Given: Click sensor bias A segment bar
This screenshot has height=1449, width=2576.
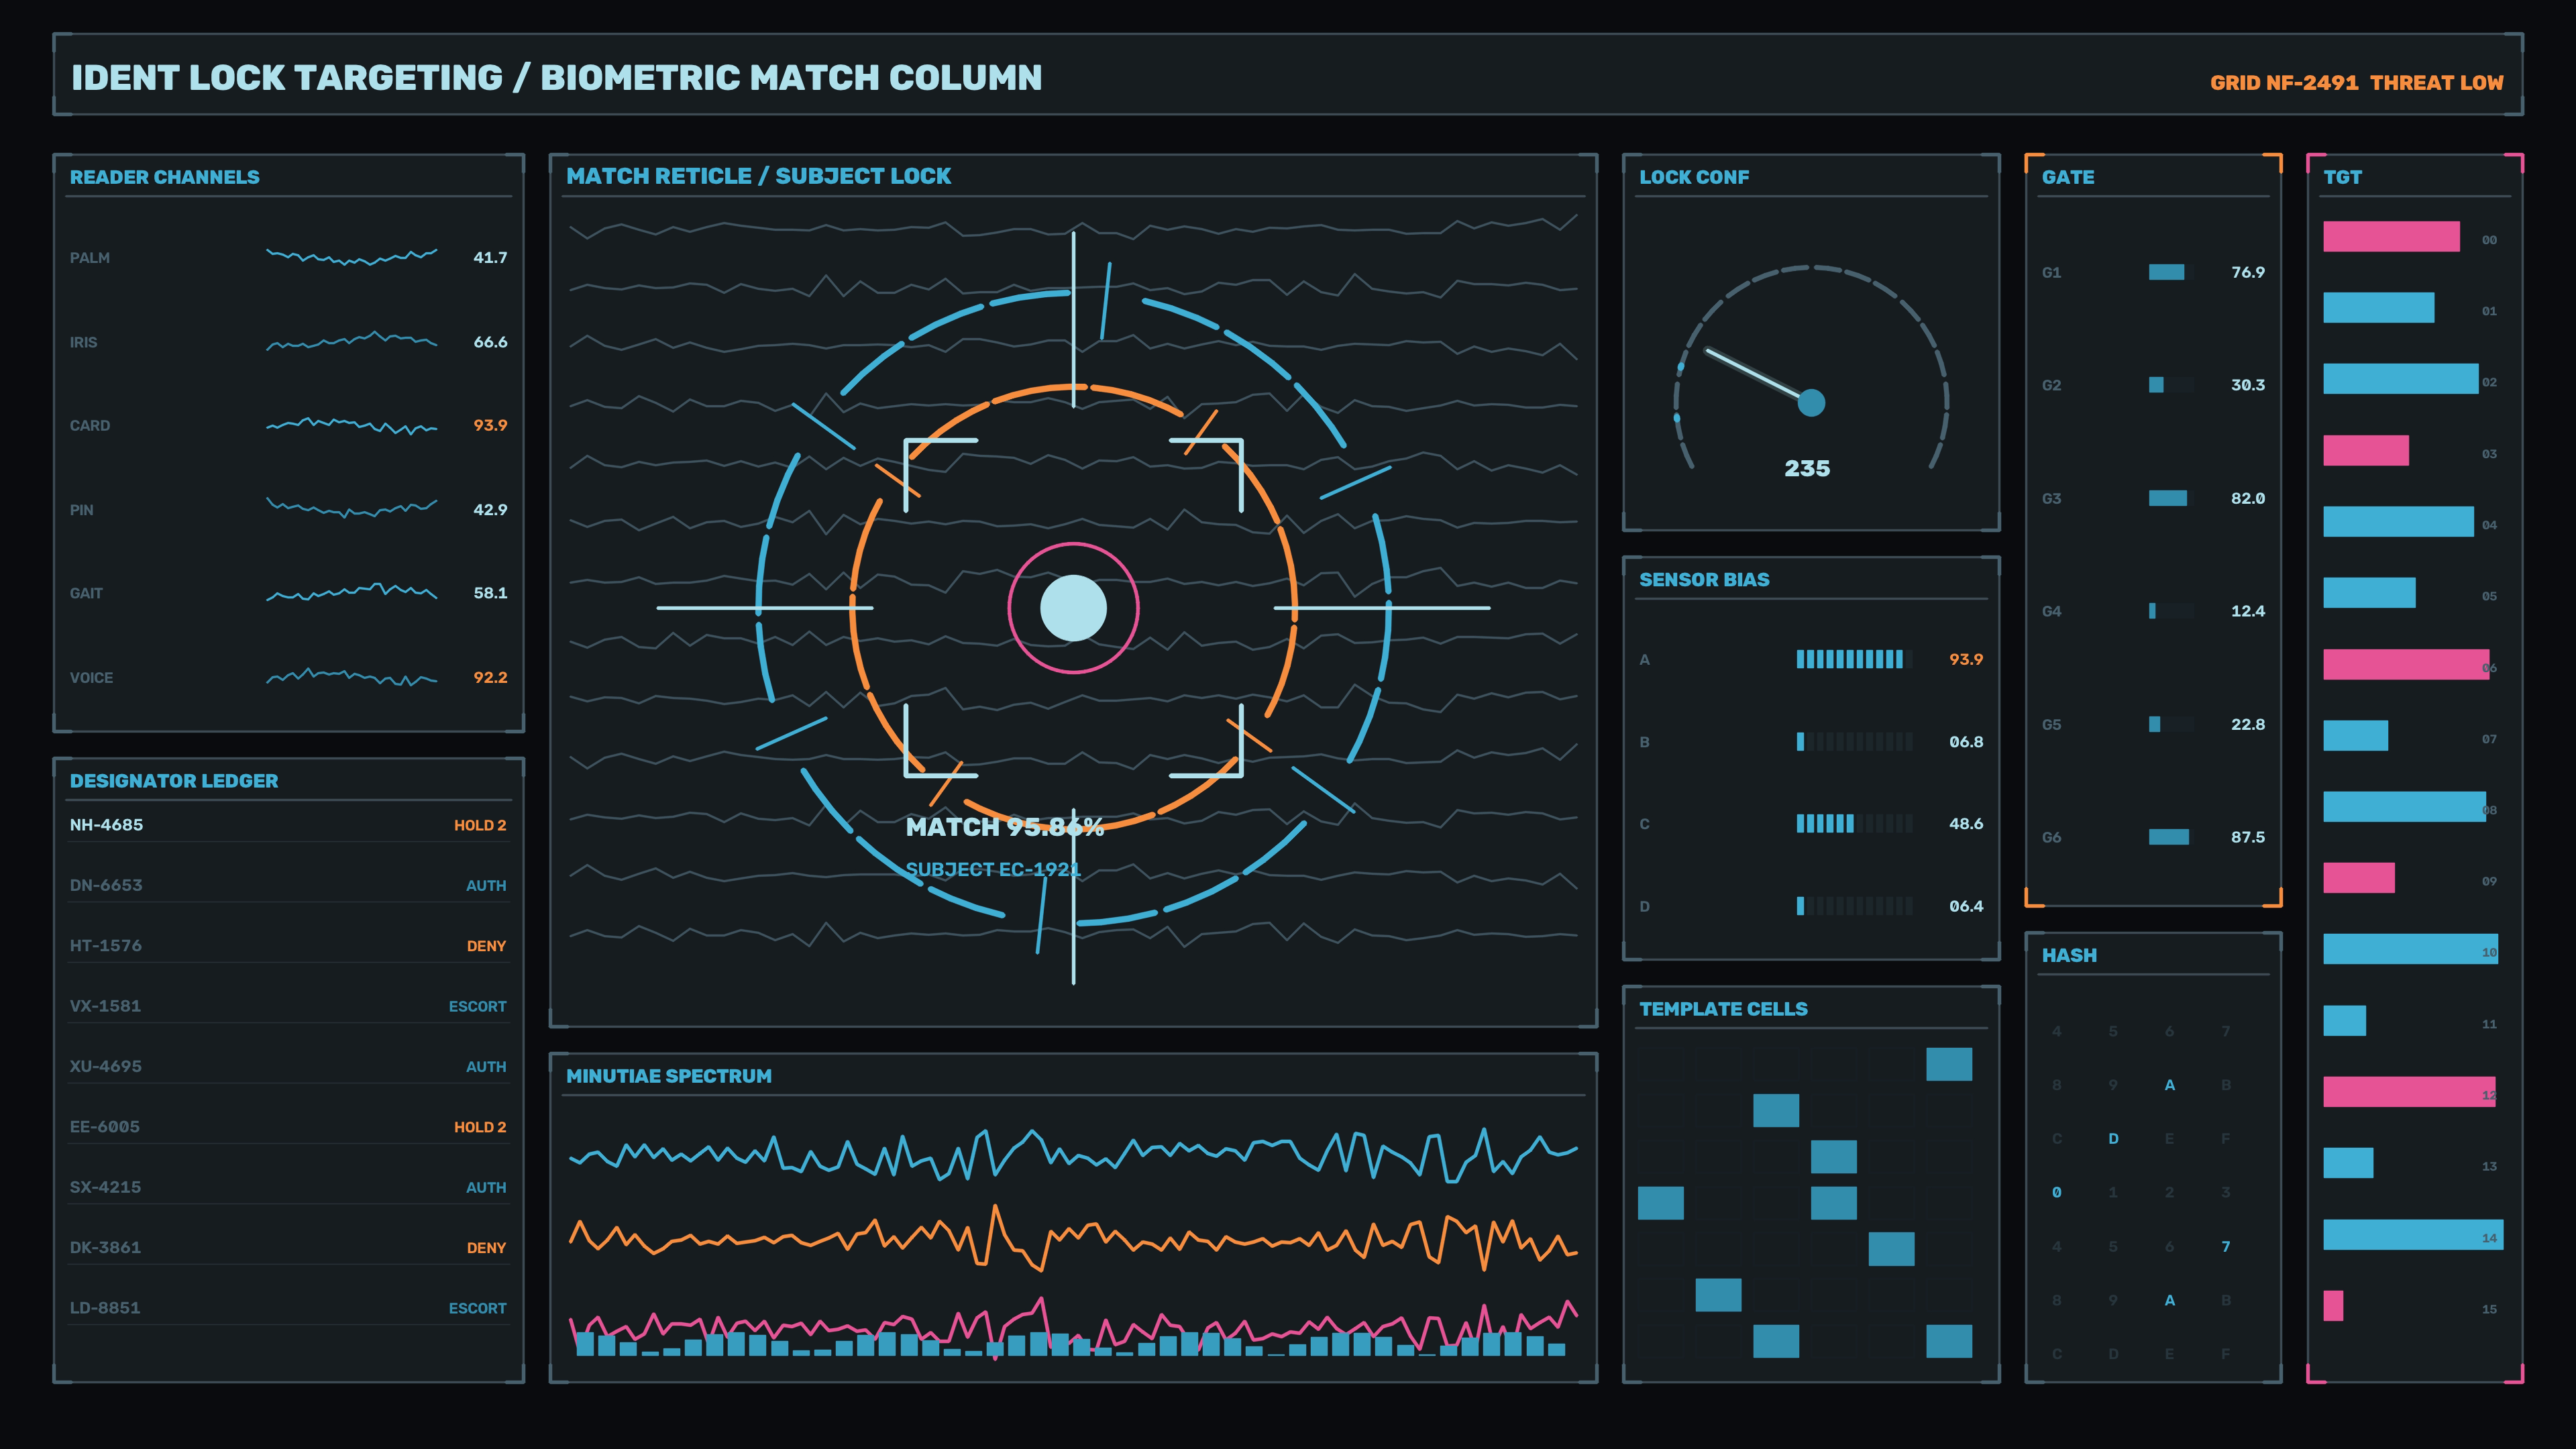Looking at the screenshot, I should tap(1854, 659).
